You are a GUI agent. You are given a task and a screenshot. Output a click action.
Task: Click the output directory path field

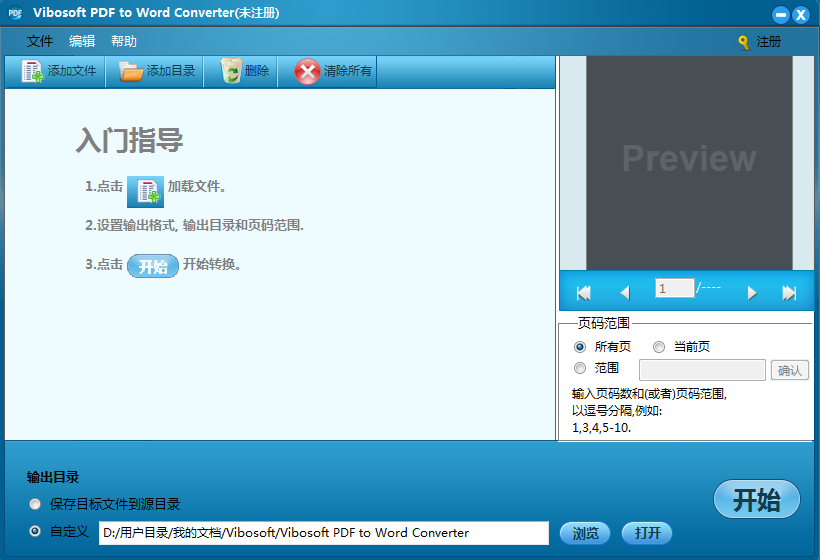[x=324, y=533]
